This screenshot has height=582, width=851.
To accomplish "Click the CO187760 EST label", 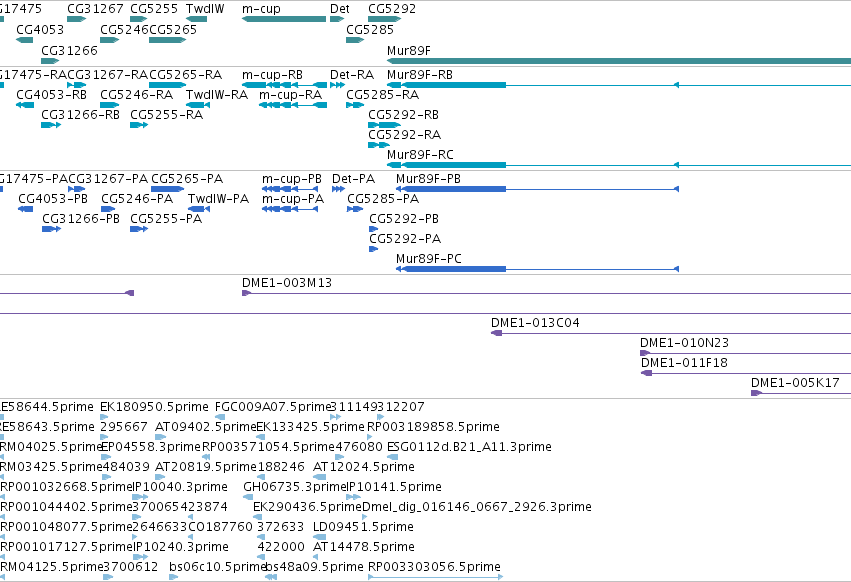I will pyautogui.click(x=221, y=527).
